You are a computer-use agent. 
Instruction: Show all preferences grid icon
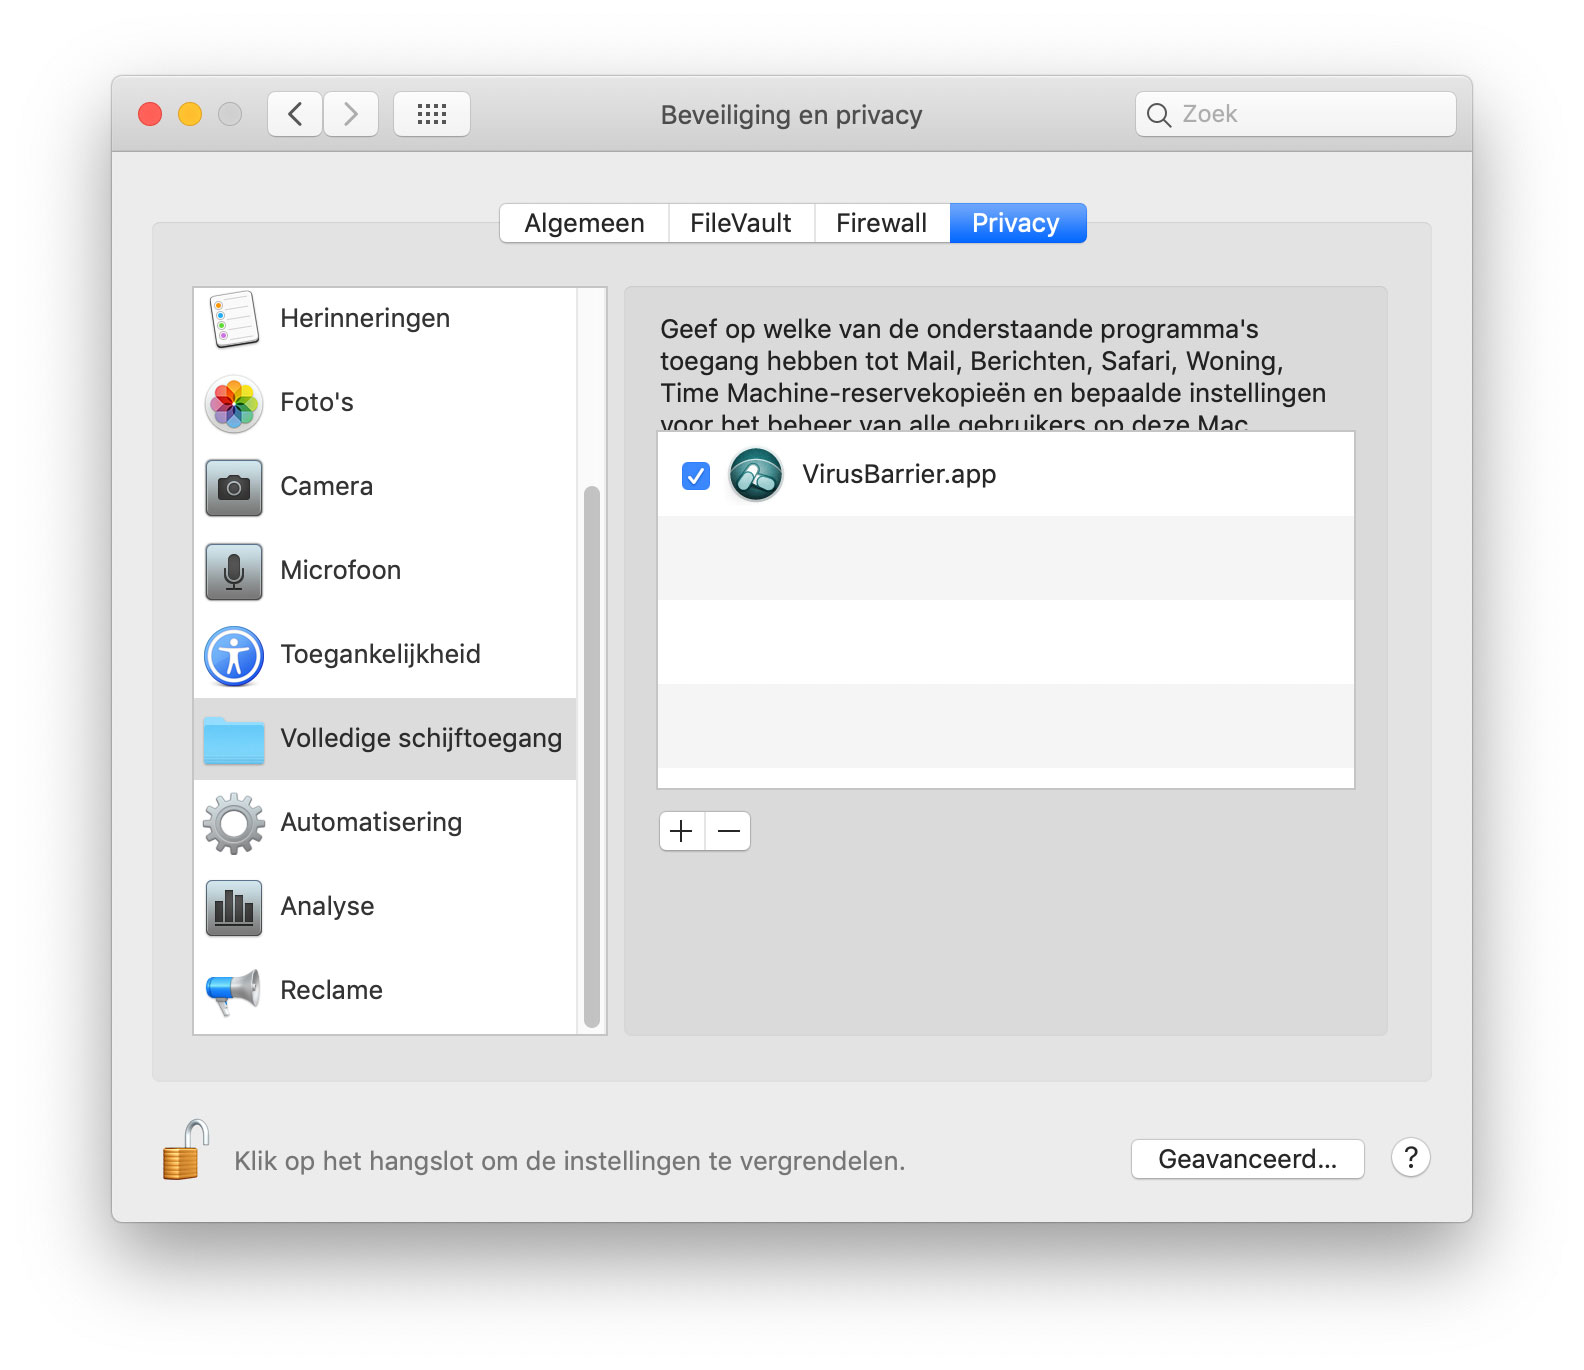432,114
